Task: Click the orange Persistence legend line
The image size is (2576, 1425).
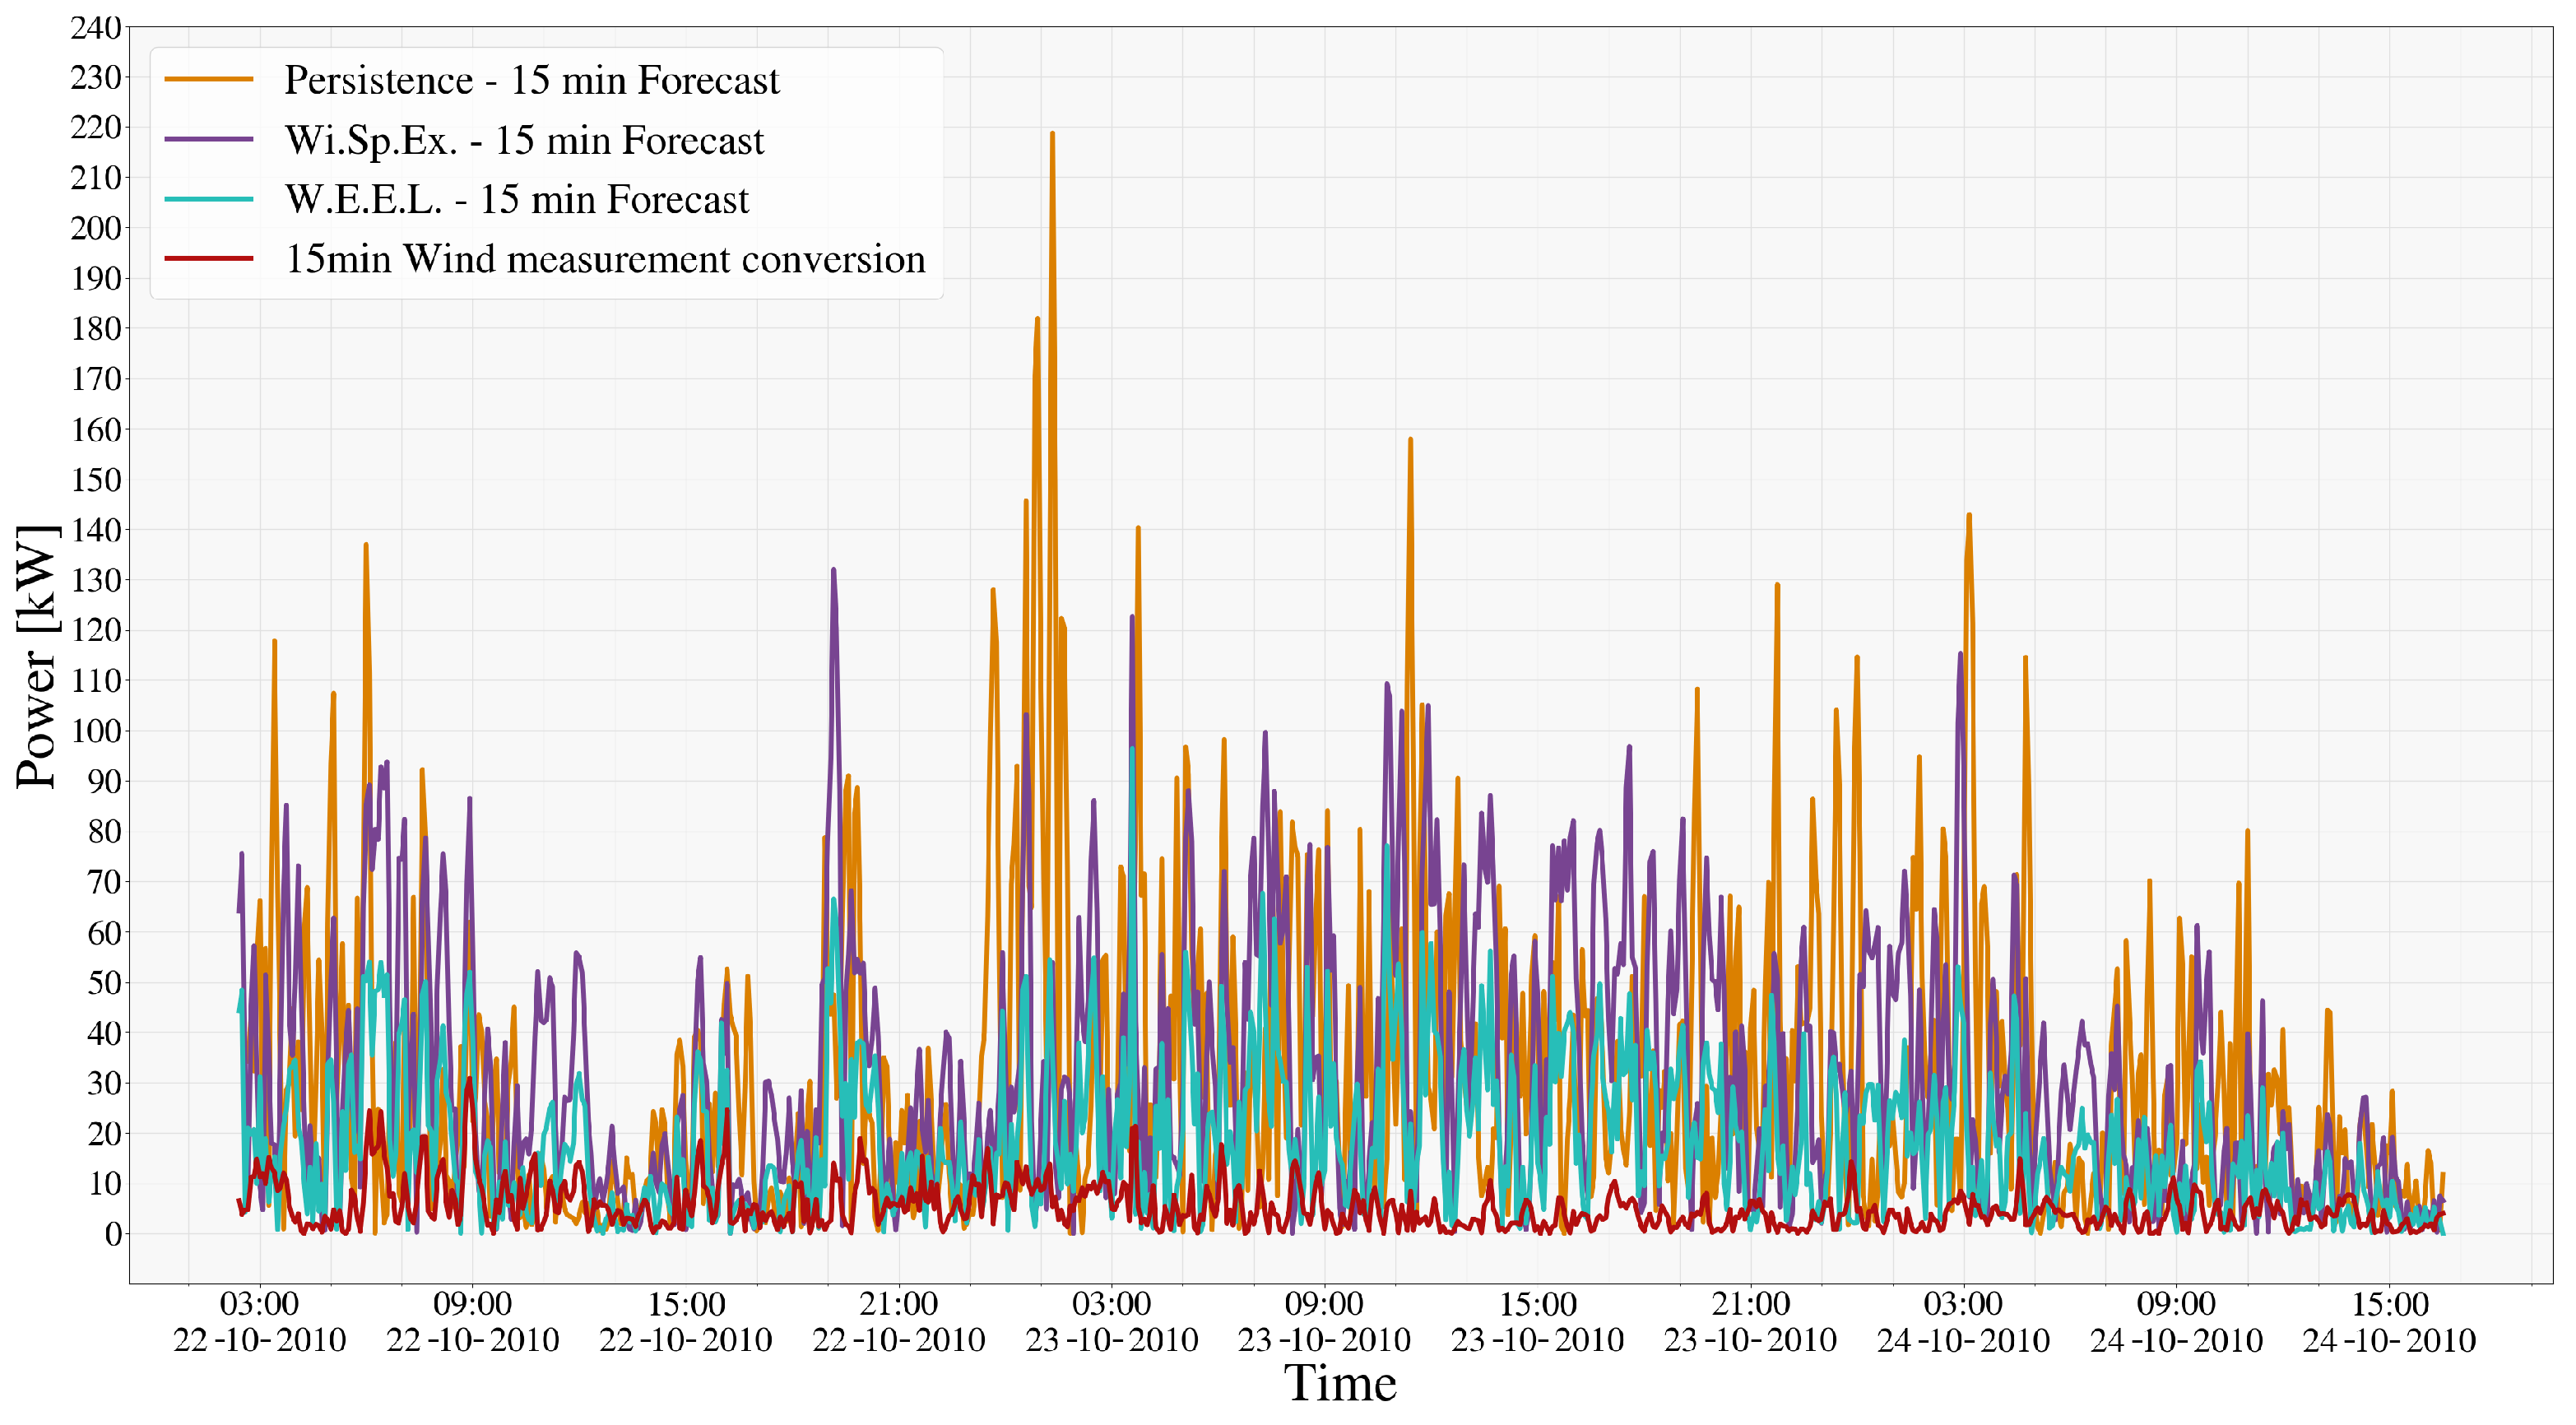Action: (x=208, y=79)
